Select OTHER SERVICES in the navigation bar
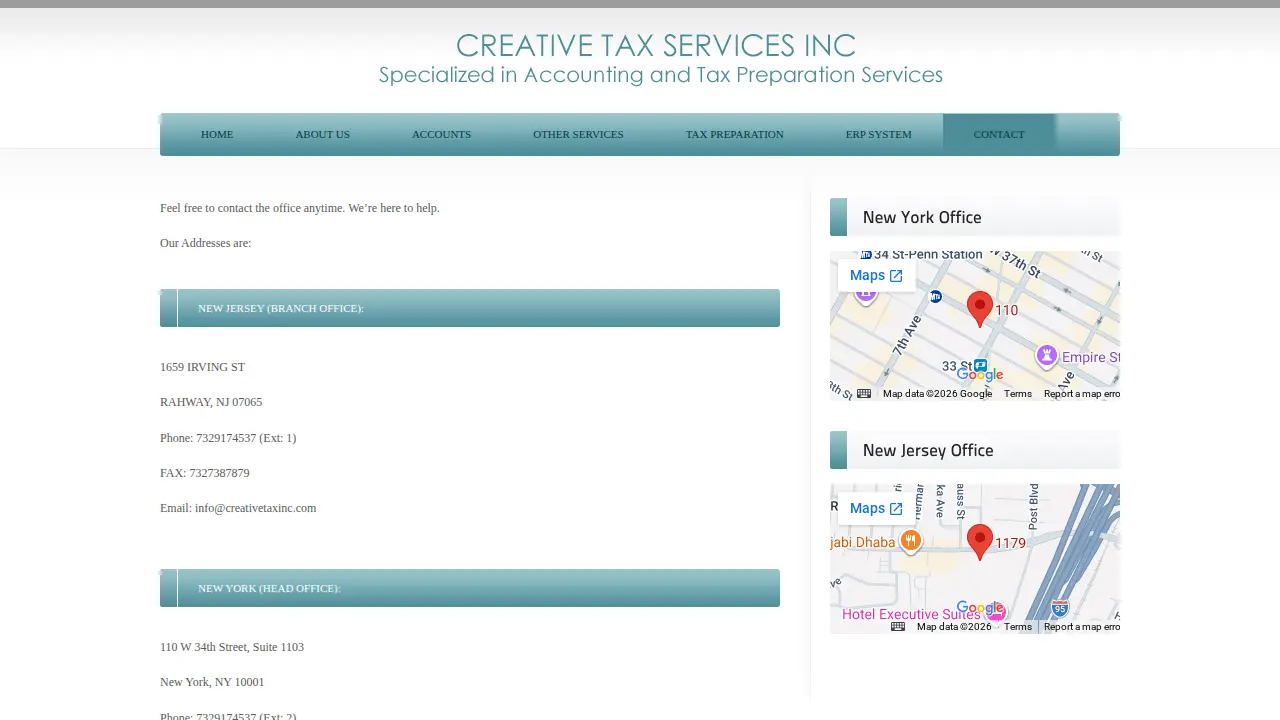This screenshot has width=1280, height=720. click(x=578, y=134)
